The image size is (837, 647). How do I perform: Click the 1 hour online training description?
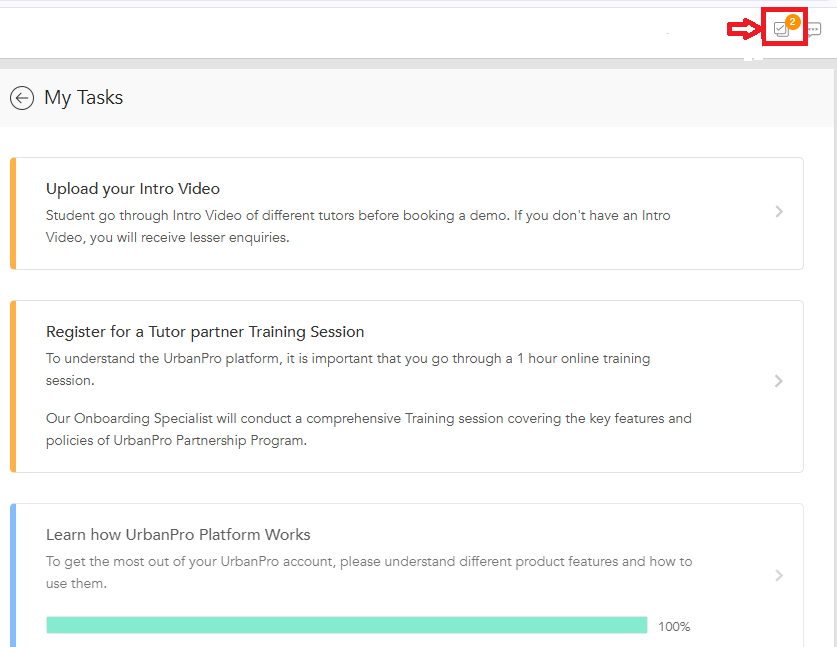348,369
